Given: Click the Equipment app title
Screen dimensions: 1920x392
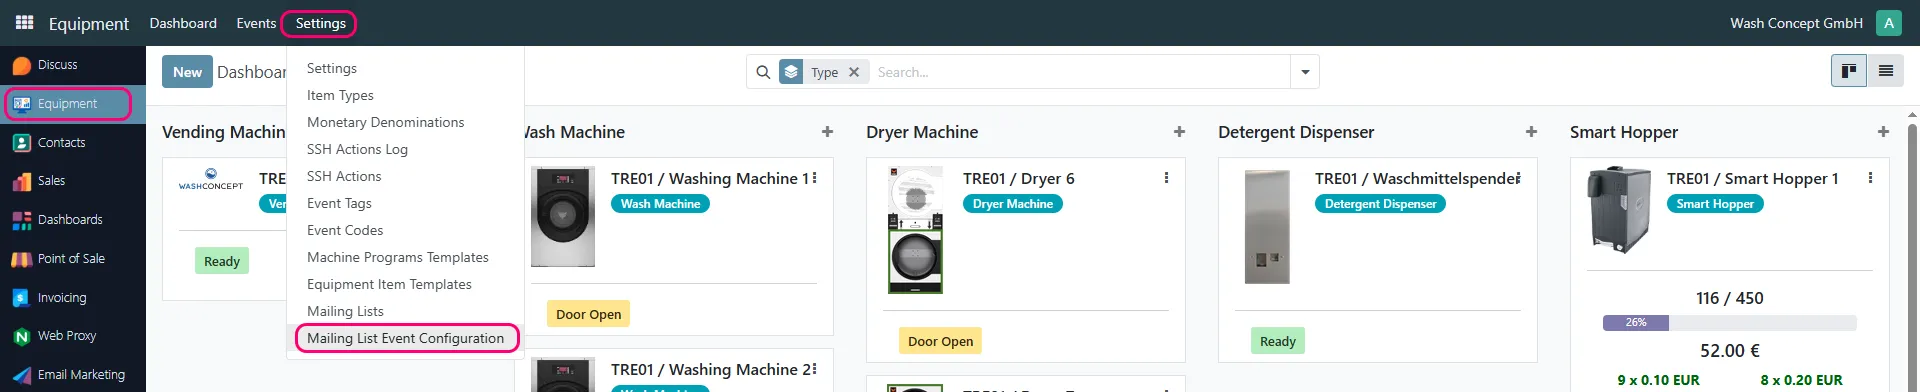Looking at the screenshot, I should [x=88, y=23].
